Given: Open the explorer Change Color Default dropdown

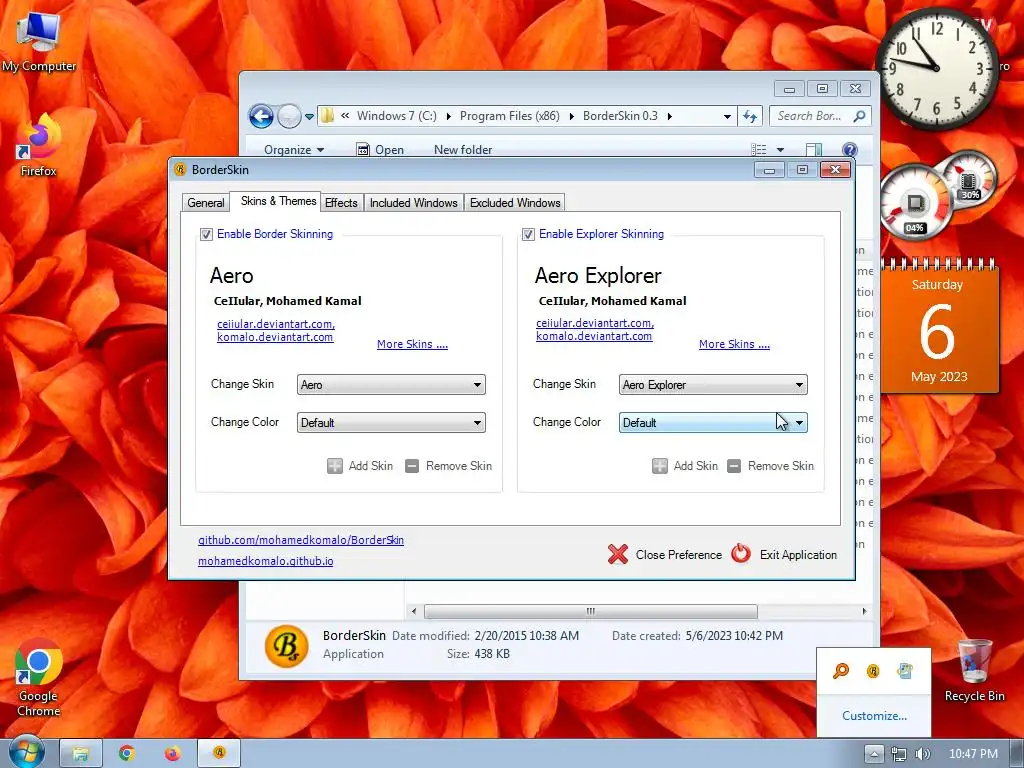Looking at the screenshot, I should point(713,423).
